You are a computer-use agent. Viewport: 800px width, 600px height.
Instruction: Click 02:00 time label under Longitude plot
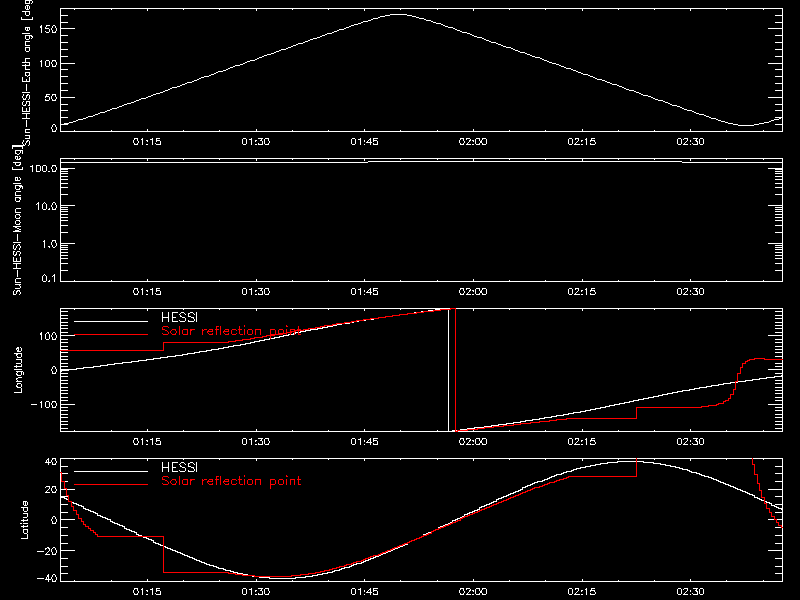tap(473, 441)
